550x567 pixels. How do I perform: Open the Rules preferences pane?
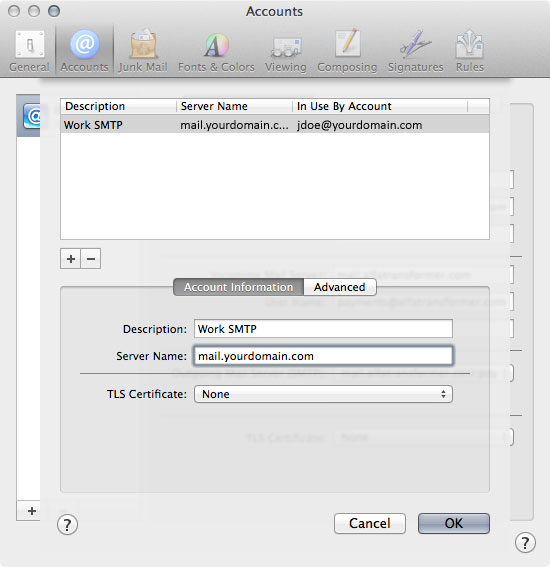tap(469, 51)
